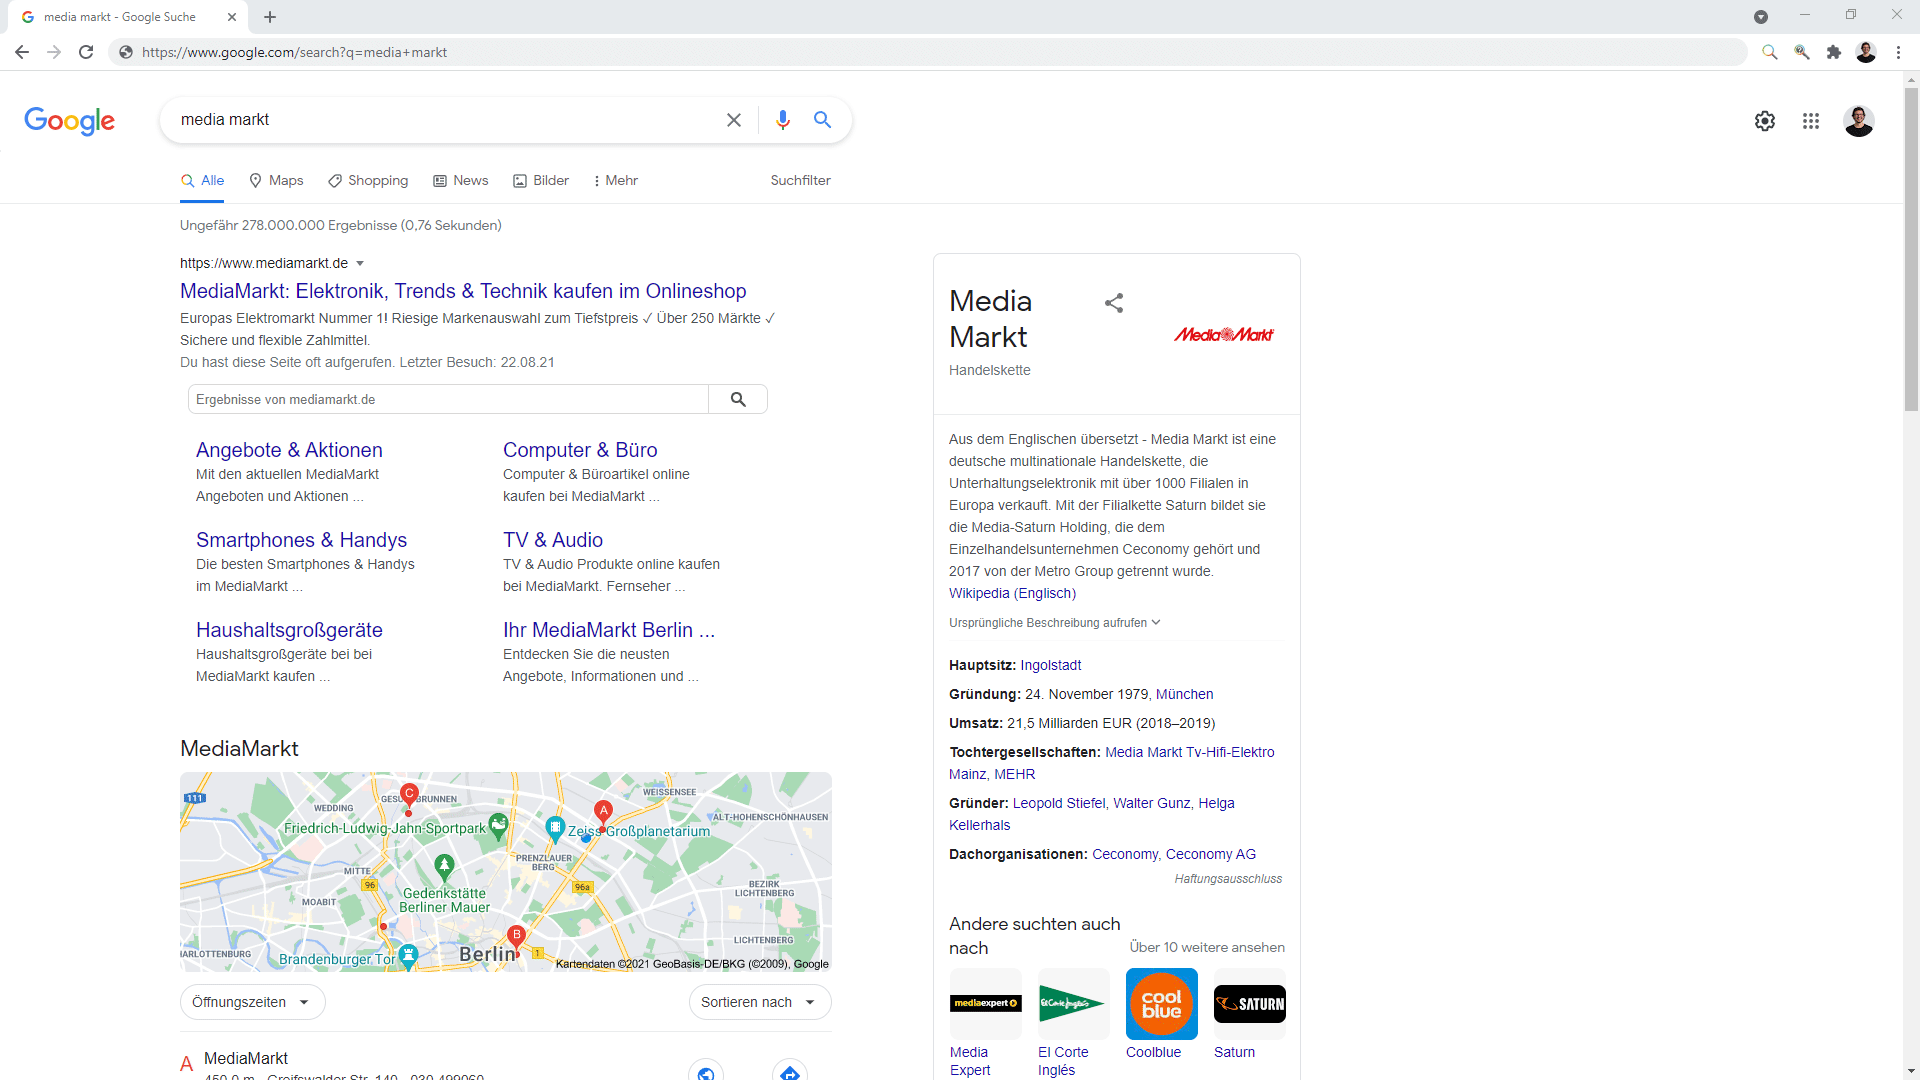
Task: Open Suchfilter options
Action: coord(800,181)
